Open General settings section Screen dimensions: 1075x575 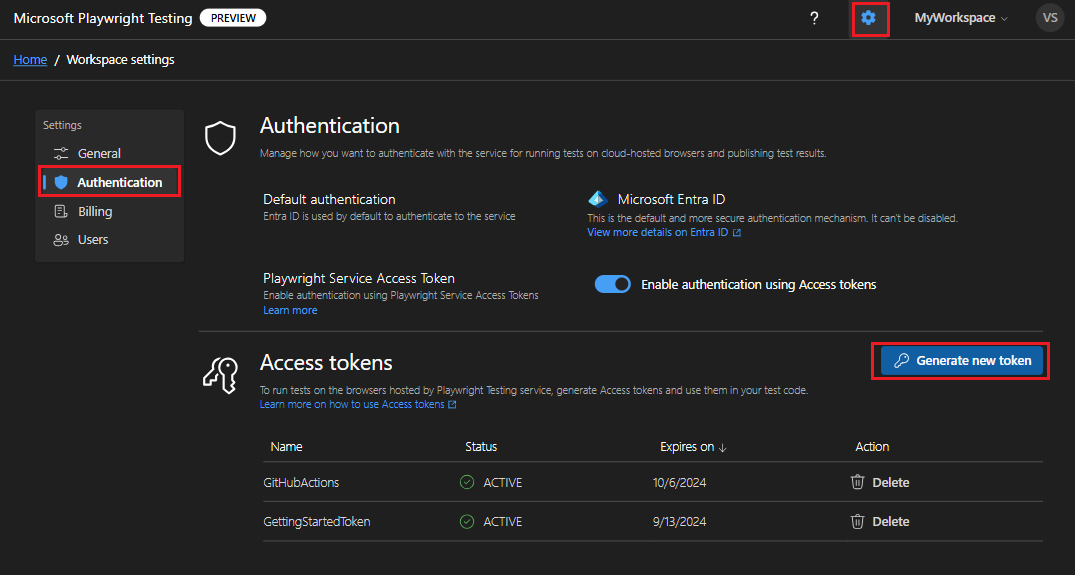pos(99,153)
